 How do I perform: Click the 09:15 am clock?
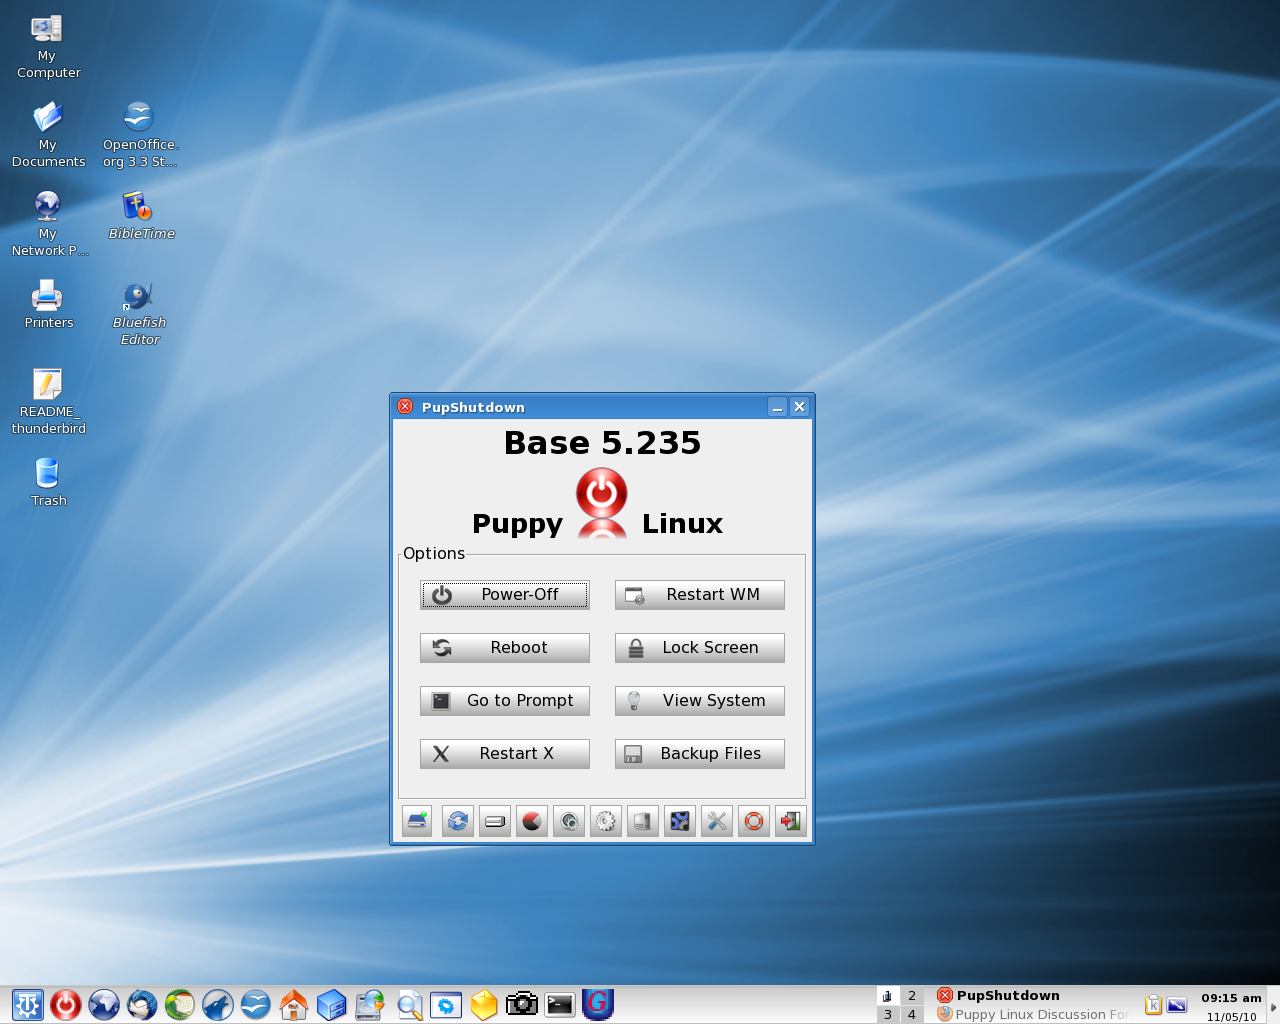point(1231,998)
